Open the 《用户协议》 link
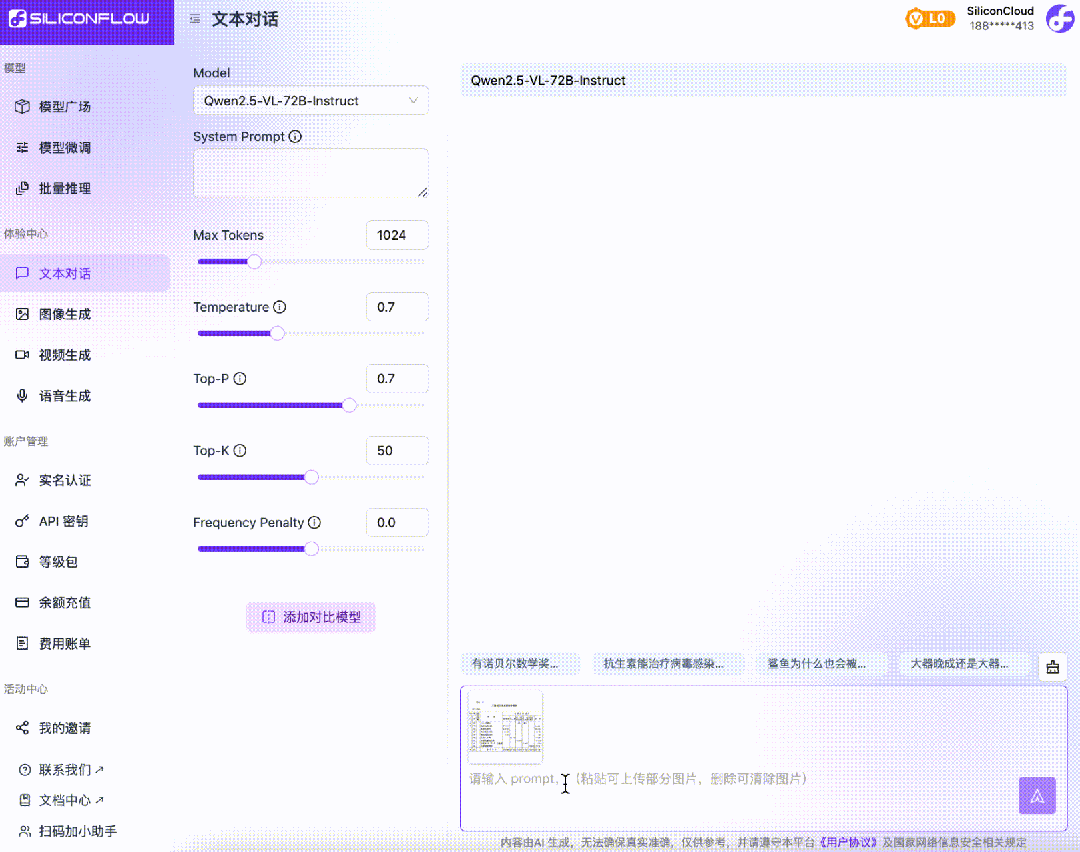 pyautogui.click(x=849, y=842)
